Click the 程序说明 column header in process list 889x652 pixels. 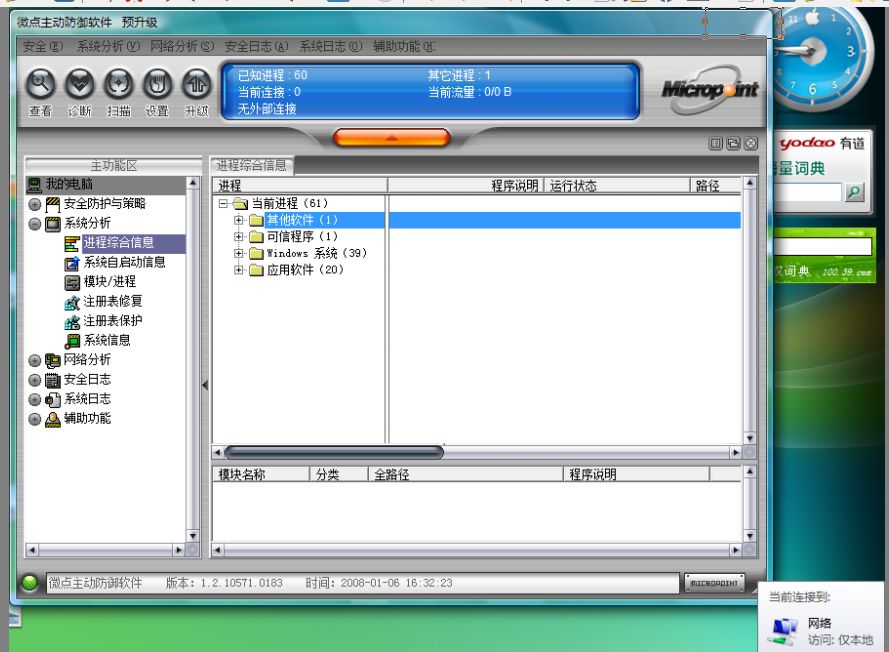pyautogui.click(x=466, y=185)
